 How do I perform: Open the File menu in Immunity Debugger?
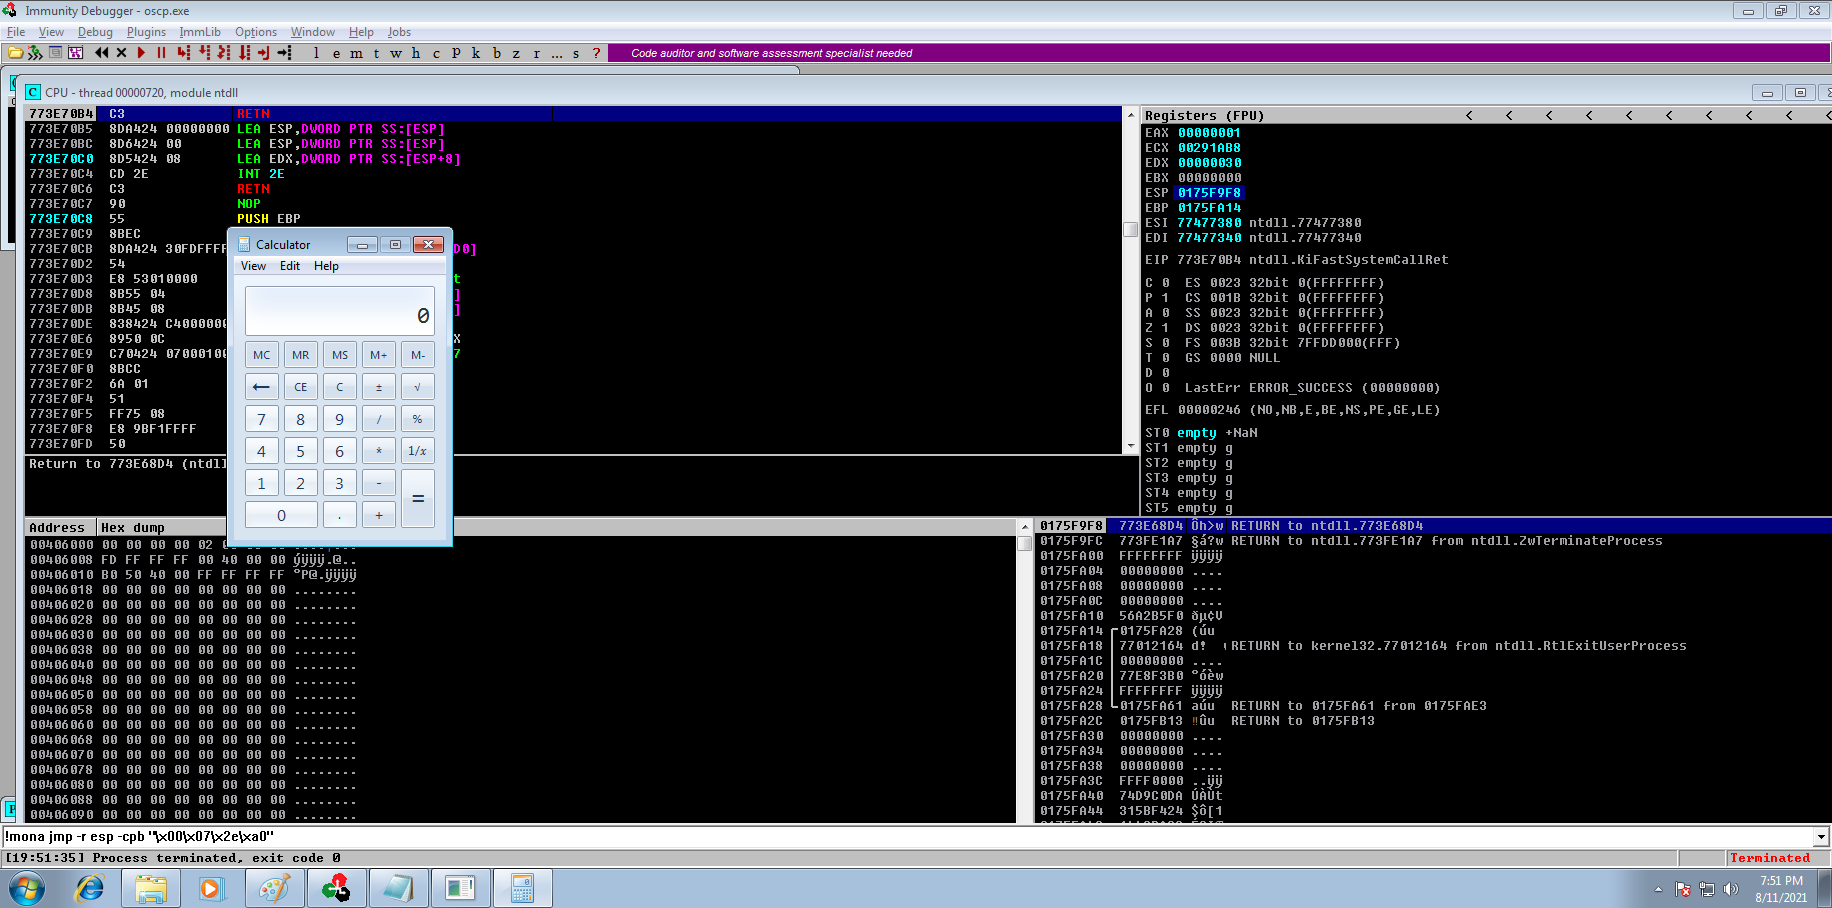point(16,32)
